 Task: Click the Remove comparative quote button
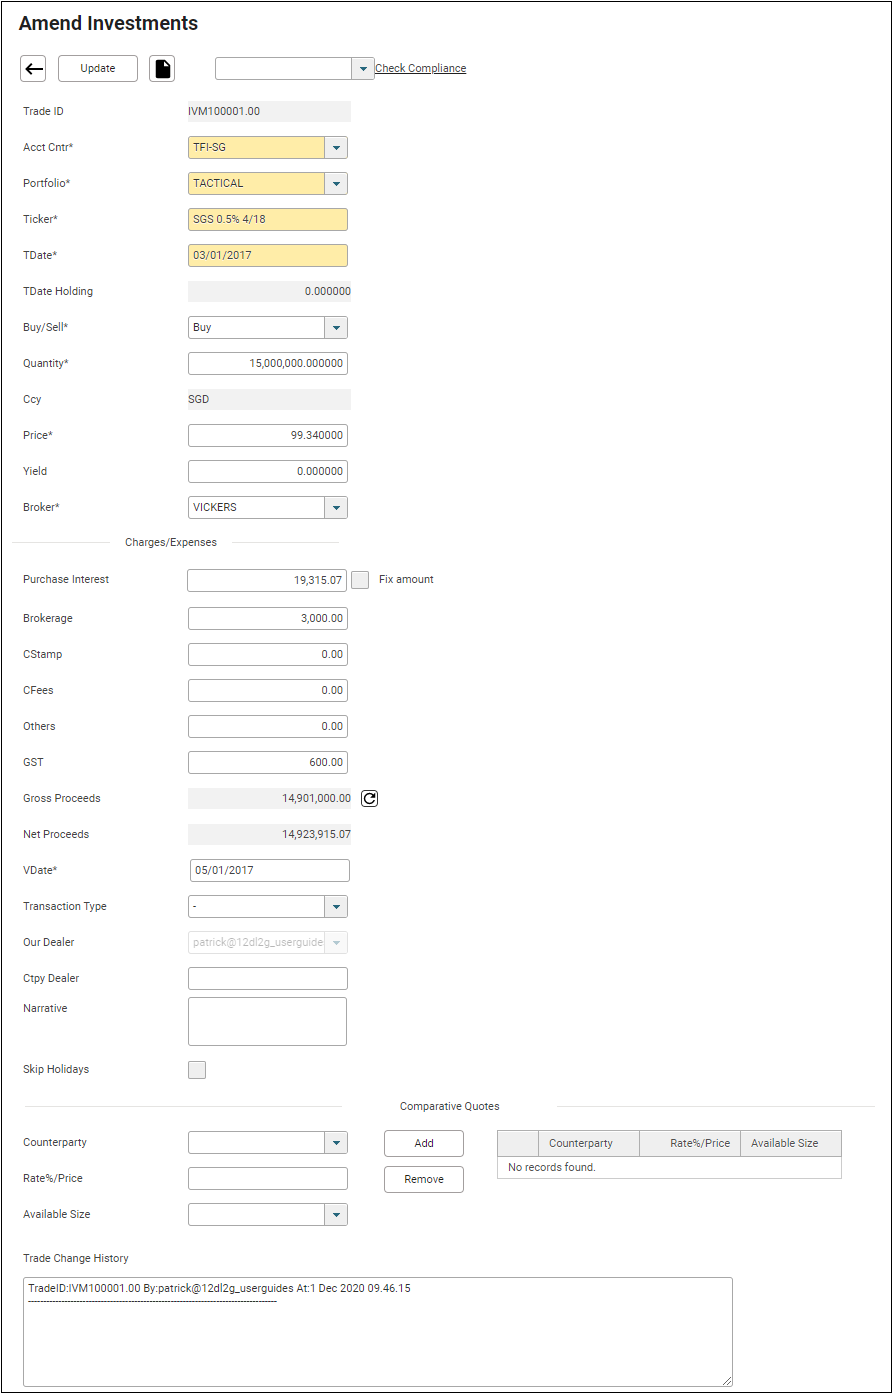(x=424, y=1179)
